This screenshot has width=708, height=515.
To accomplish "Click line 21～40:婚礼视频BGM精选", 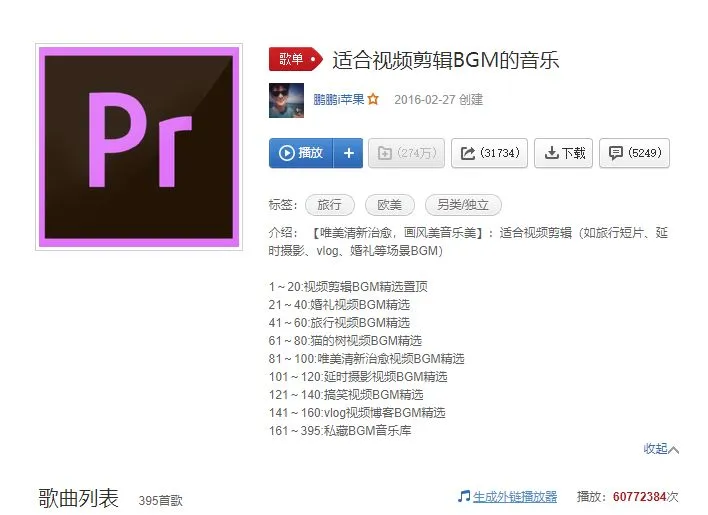I will click(339, 305).
